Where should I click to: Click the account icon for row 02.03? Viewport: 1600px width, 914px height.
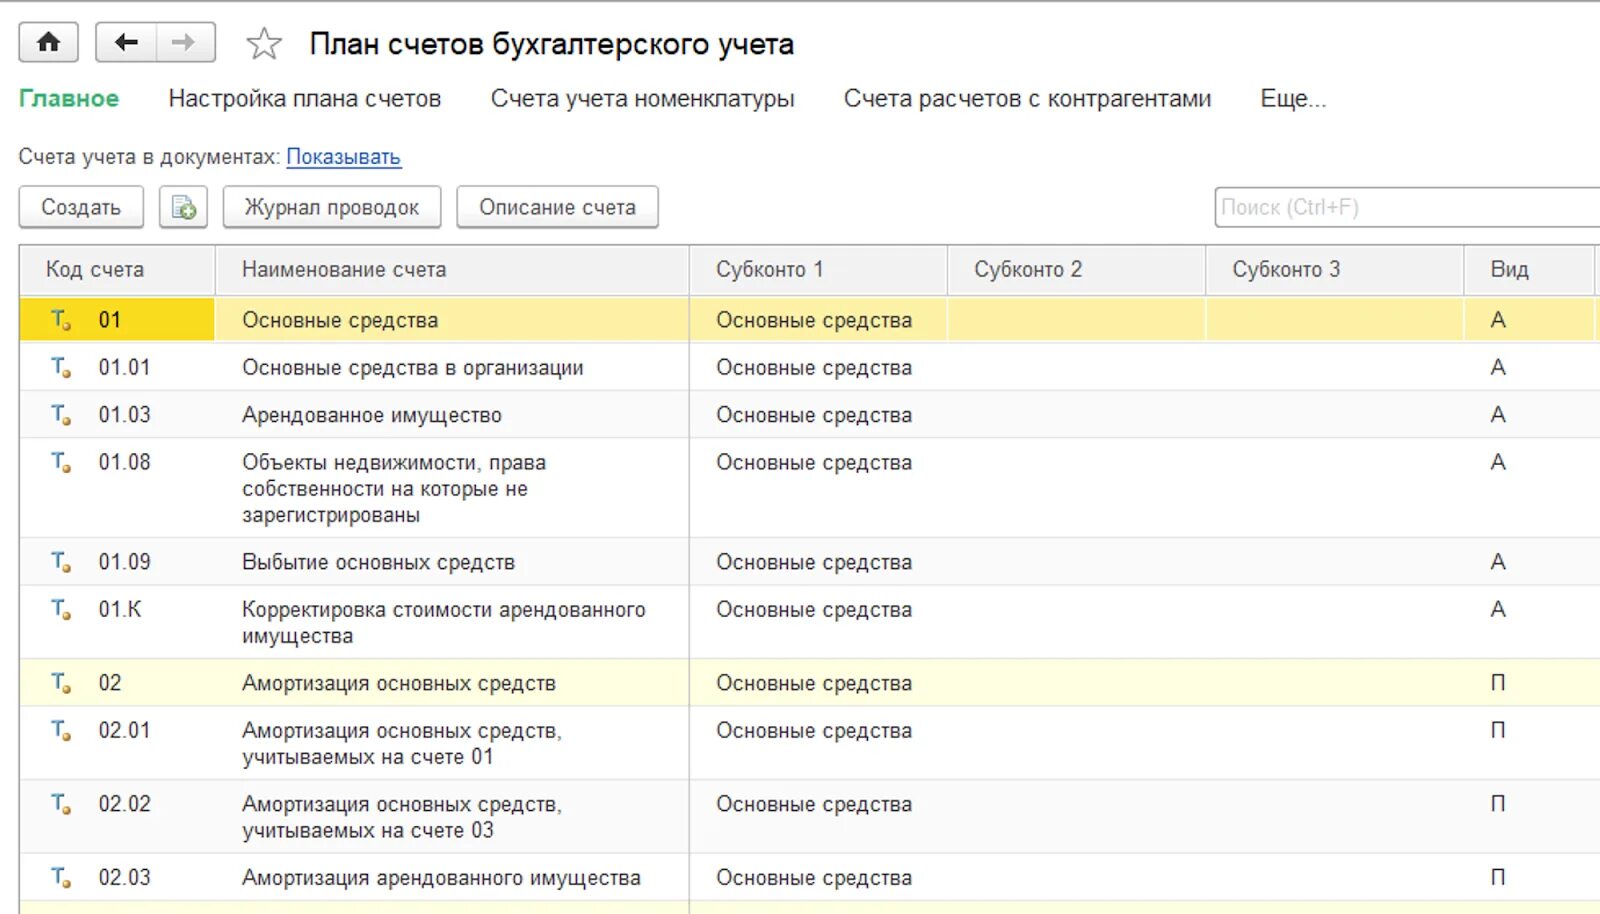pos(61,878)
